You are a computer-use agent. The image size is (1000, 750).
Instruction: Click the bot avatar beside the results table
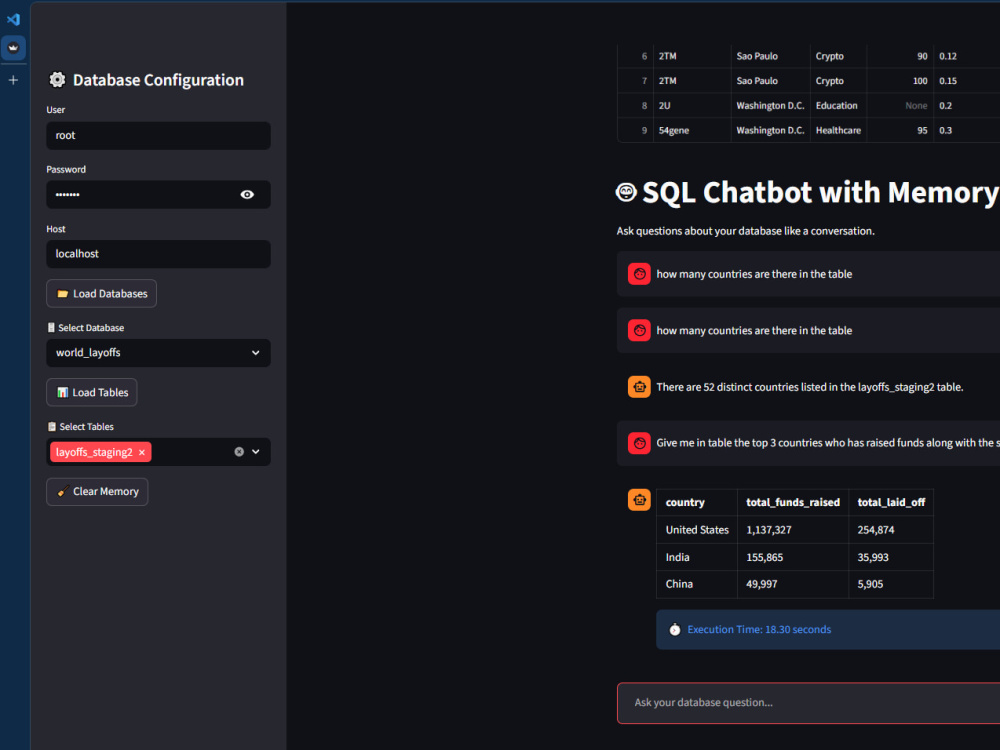639,500
